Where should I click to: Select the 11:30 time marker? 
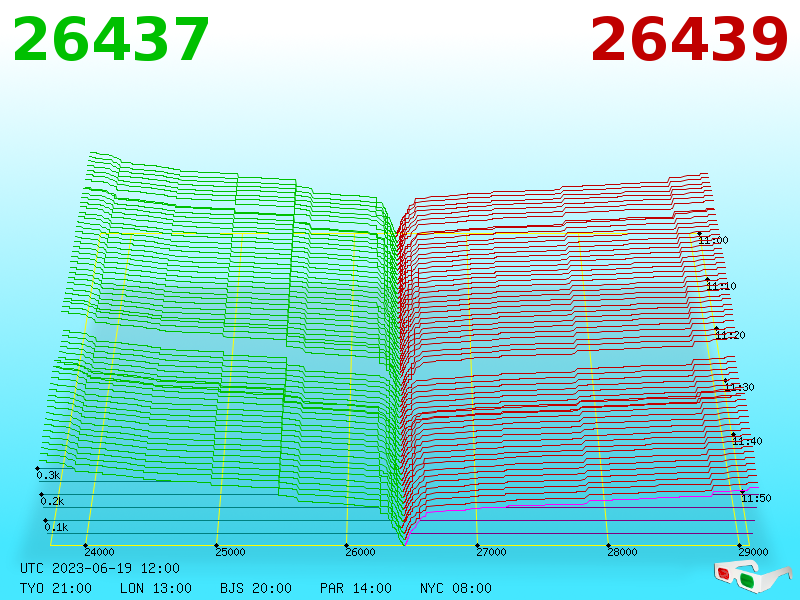click(x=739, y=387)
